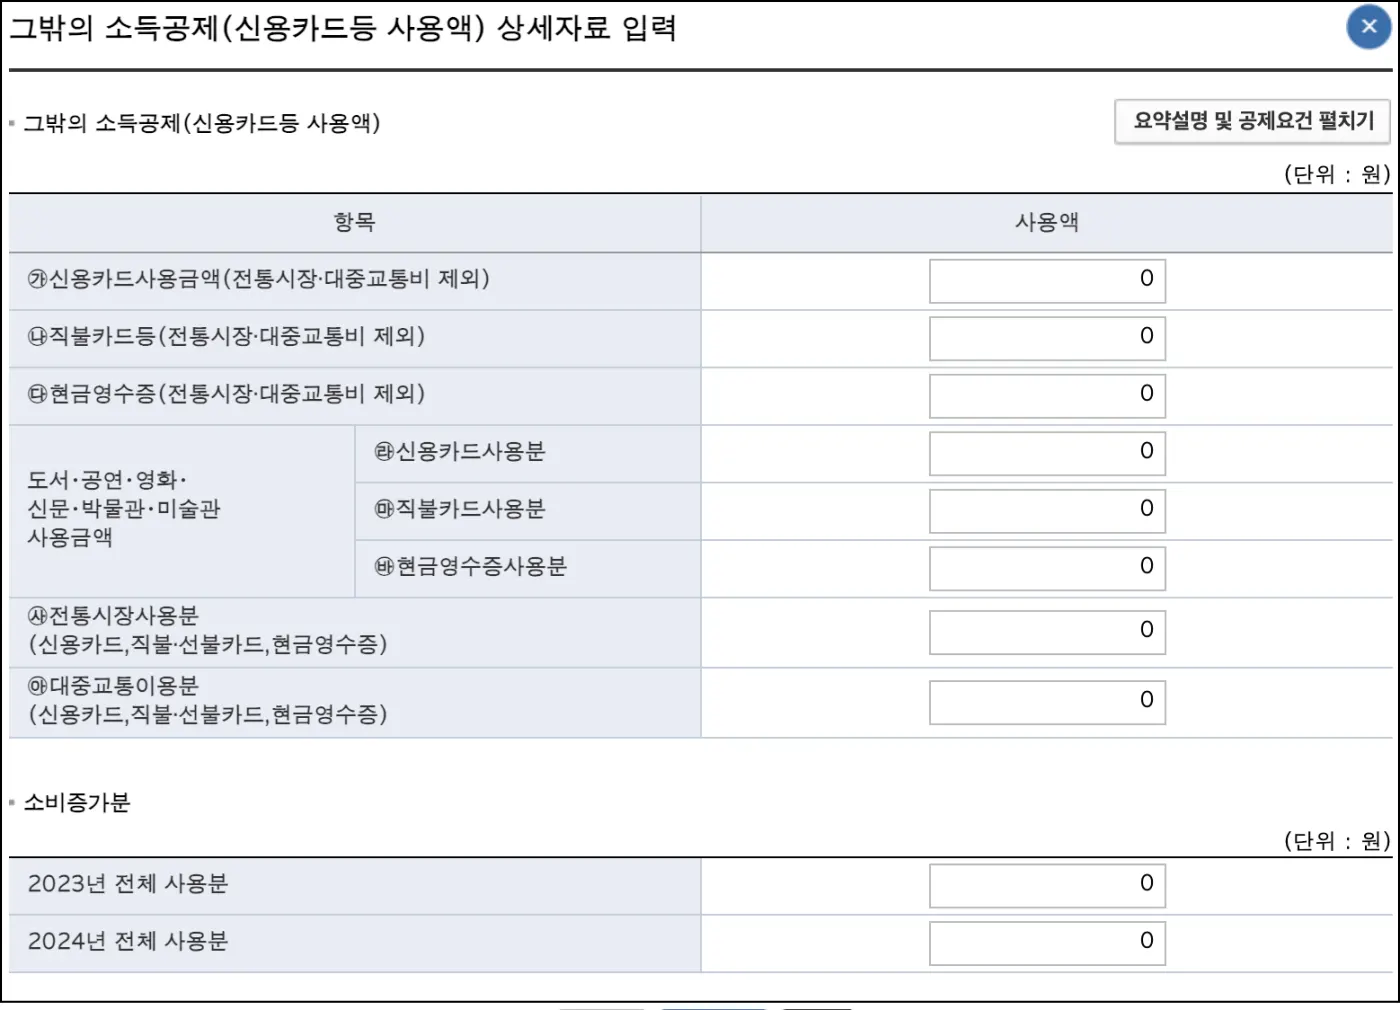Click the 현금영수증 amount input field
The image size is (1400, 1010).
click(1046, 395)
